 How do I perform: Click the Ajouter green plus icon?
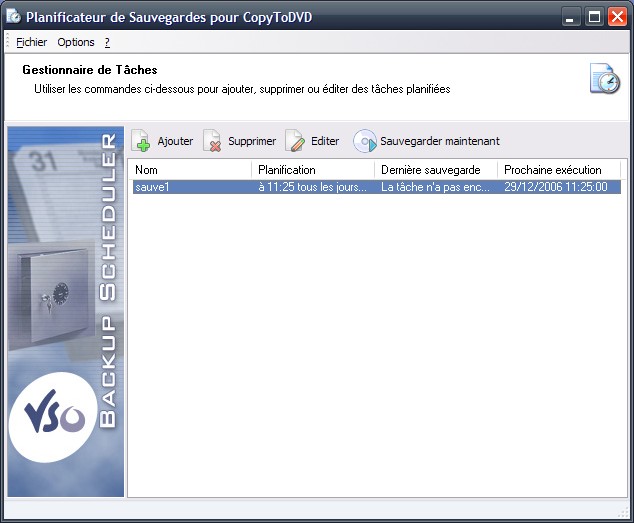click(x=142, y=141)
